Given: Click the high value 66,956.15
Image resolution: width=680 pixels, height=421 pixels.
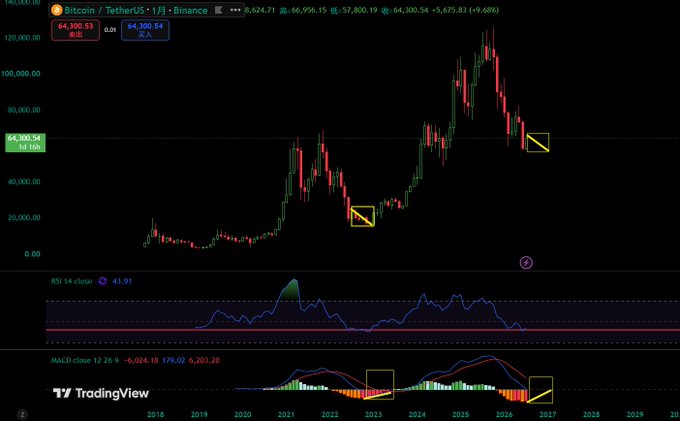Looking at the screenshot, I should 307,10.
